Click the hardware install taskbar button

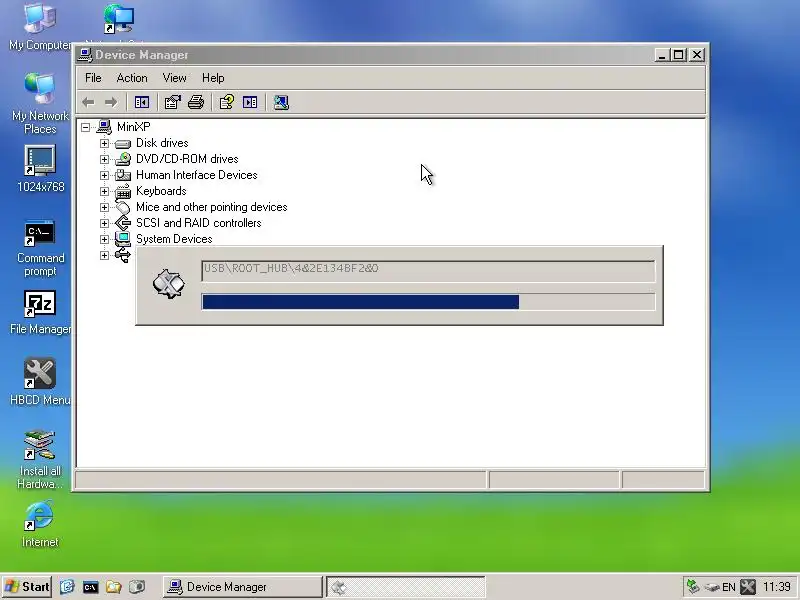click(x=406, y=587)
